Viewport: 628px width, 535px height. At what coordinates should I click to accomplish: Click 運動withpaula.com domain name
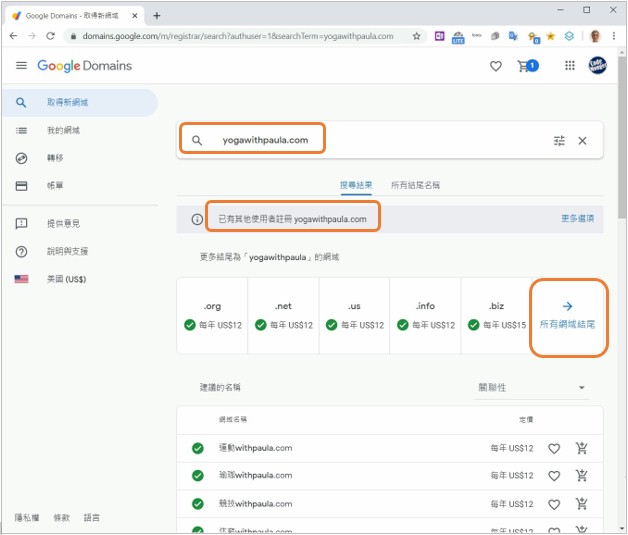pyautogui.click(x=256, y=448)
